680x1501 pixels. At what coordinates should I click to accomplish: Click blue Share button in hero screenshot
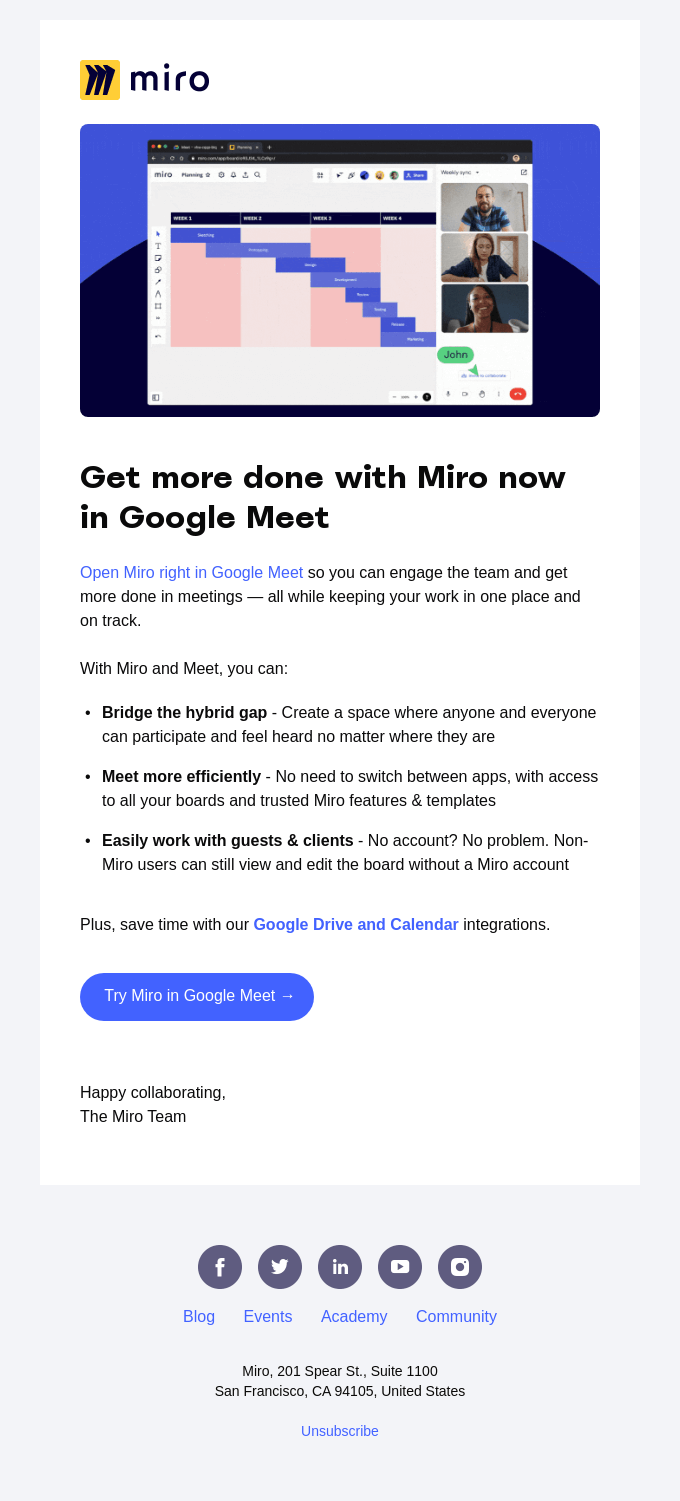(415, 175)
